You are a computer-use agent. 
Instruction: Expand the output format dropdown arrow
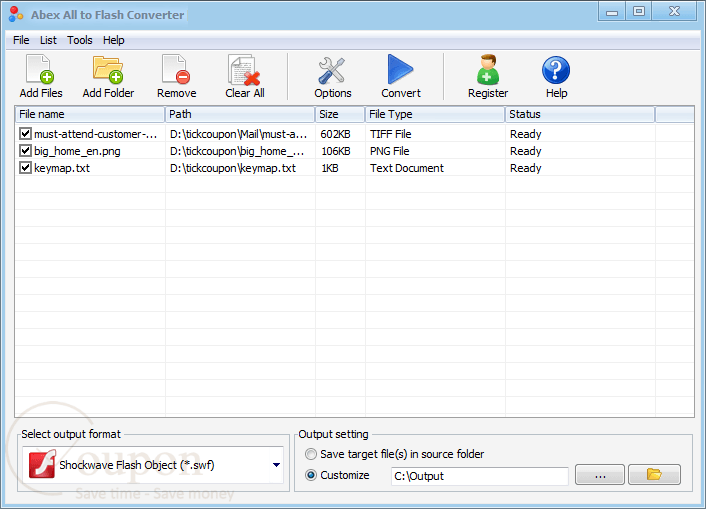pyautogui.click(x=276, y=465)
